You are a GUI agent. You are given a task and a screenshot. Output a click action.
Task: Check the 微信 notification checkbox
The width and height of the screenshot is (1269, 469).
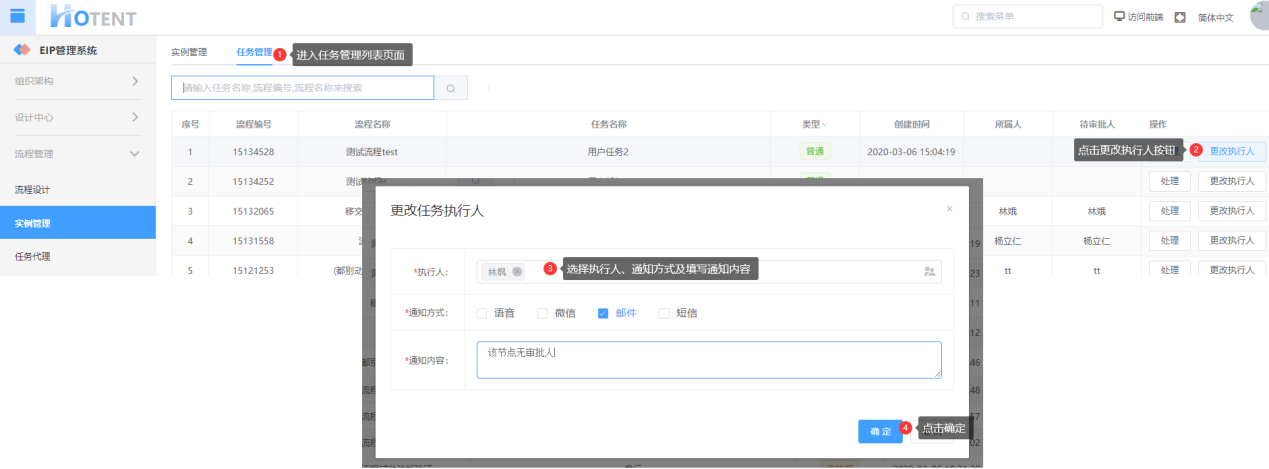(543, 313)
